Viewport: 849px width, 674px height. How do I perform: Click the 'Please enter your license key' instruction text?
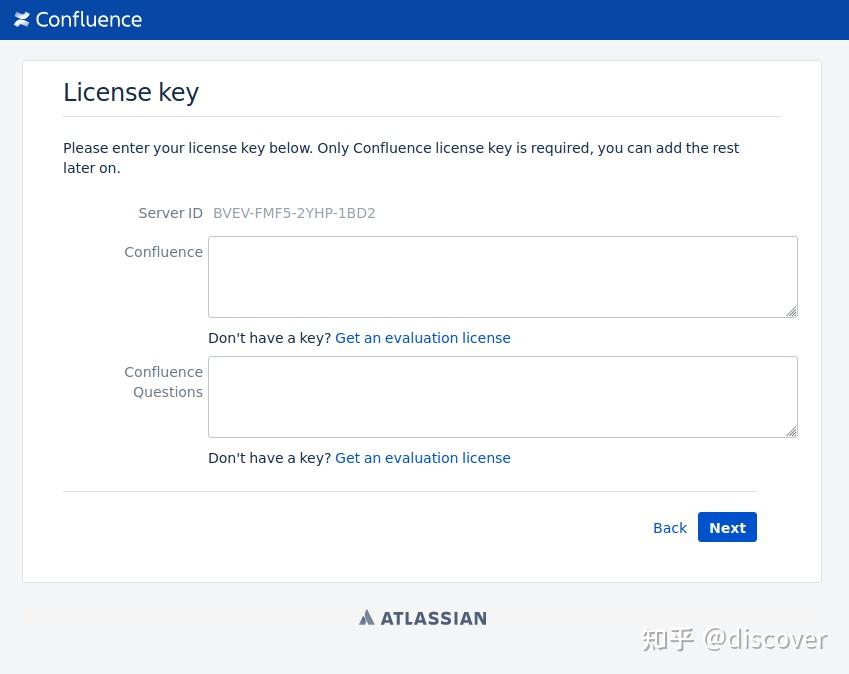pos(401,158)
